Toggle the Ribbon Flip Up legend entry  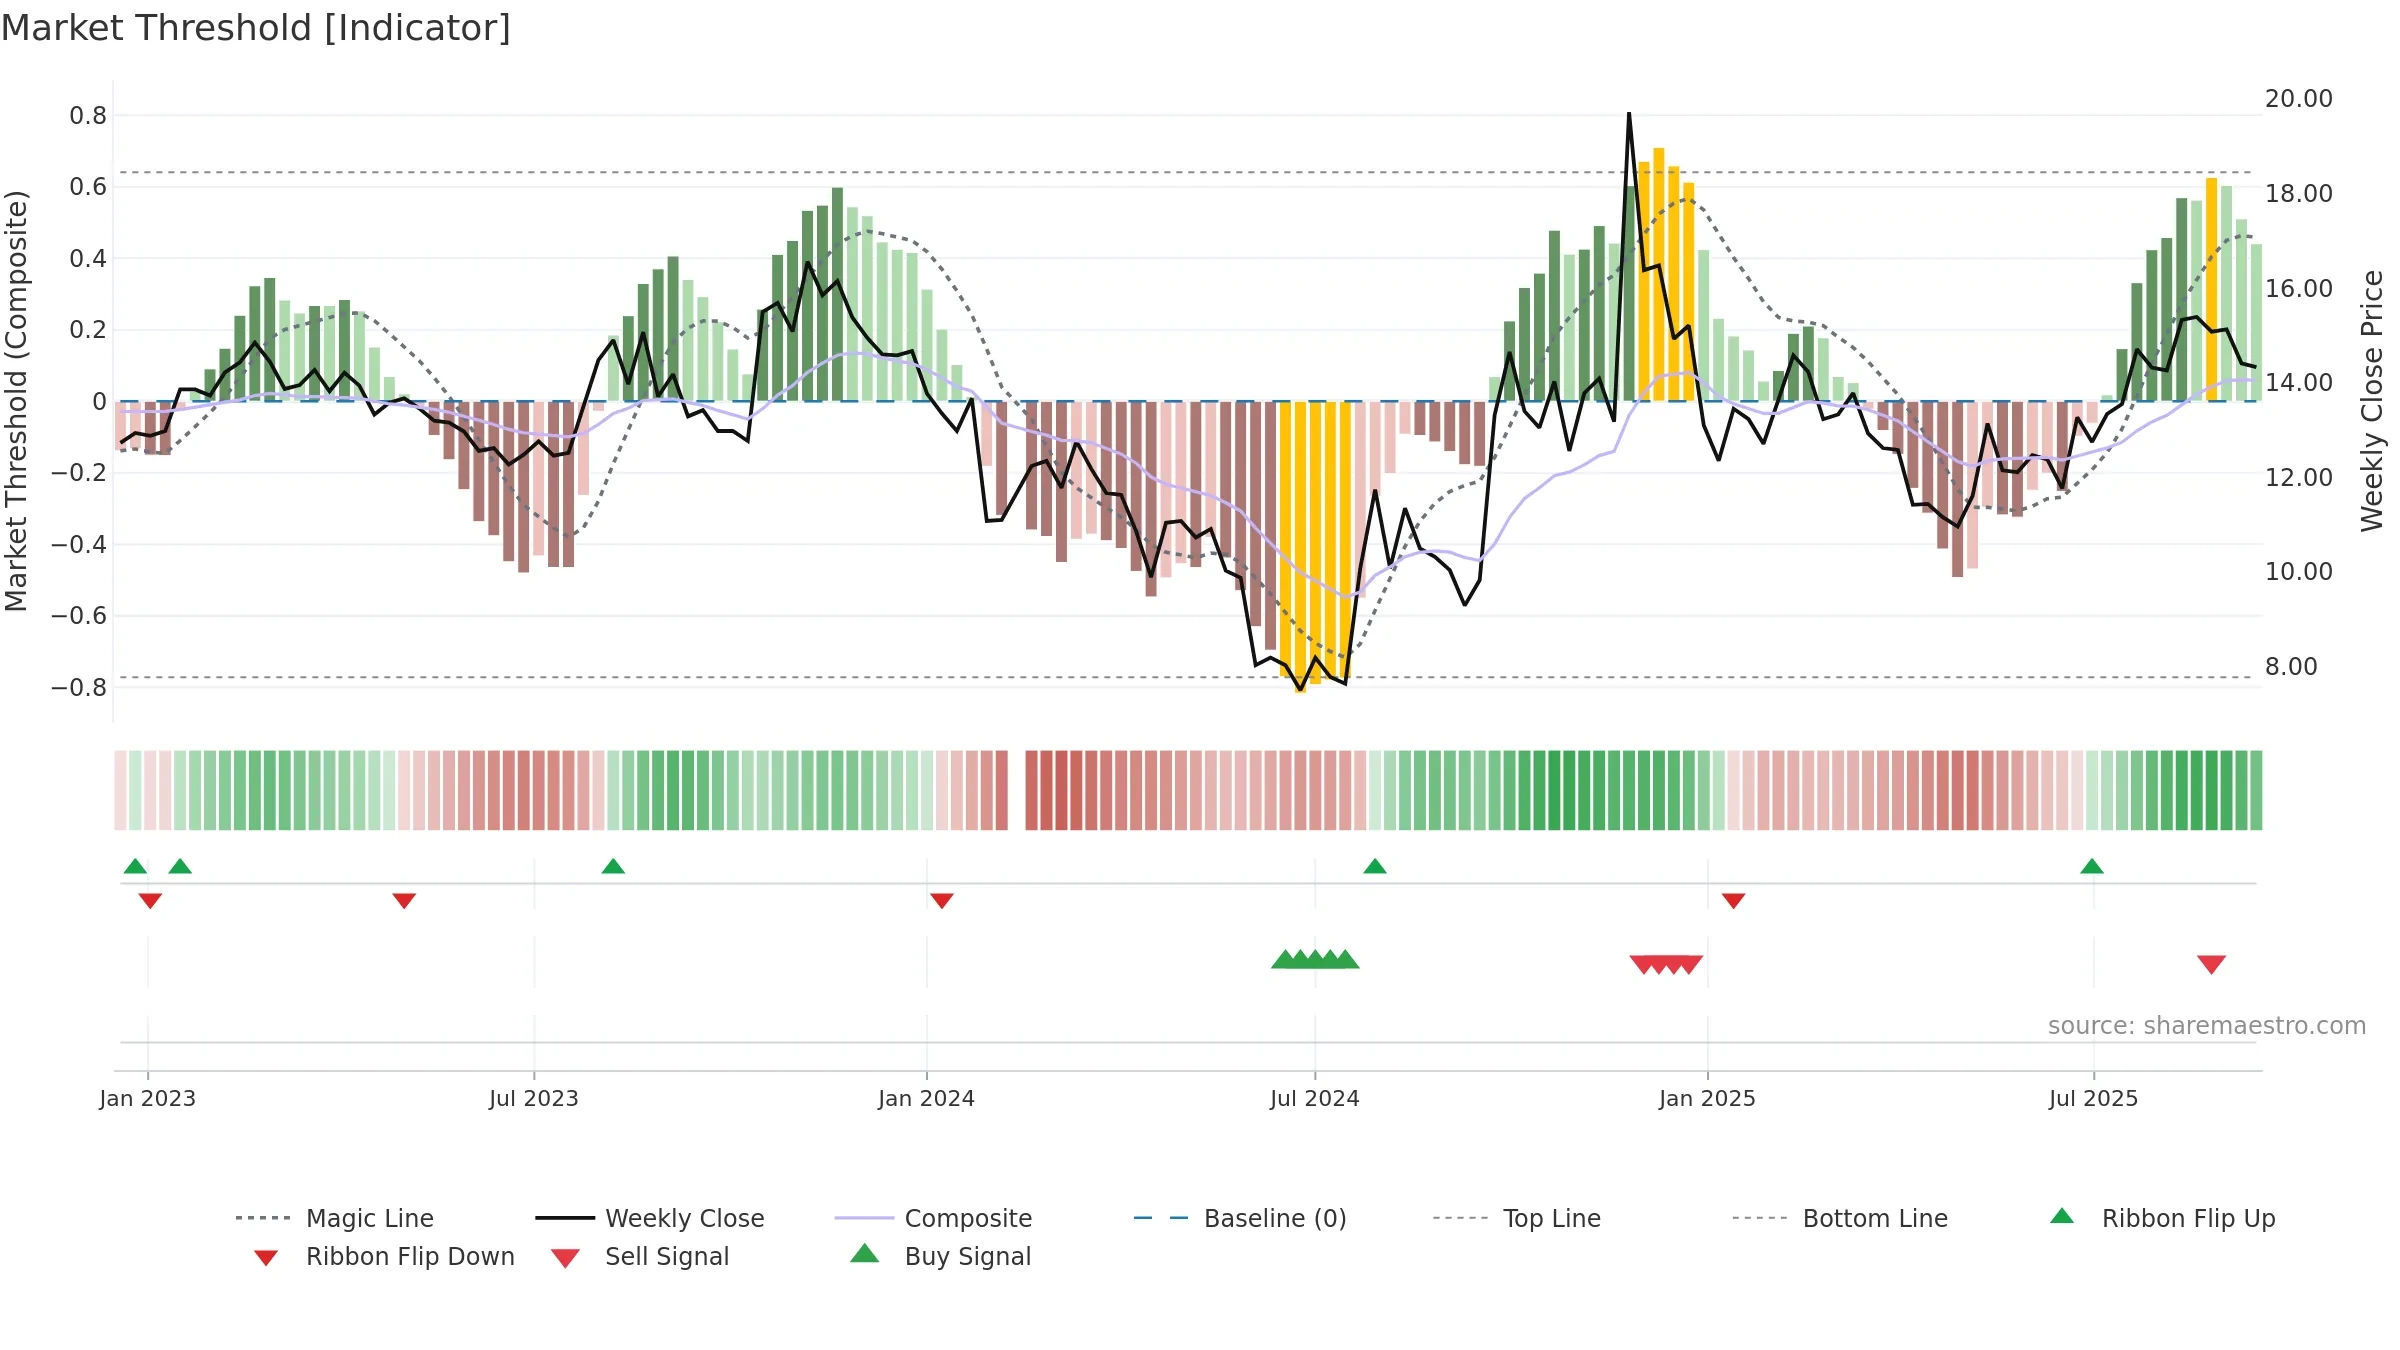click(2163, 1218)
